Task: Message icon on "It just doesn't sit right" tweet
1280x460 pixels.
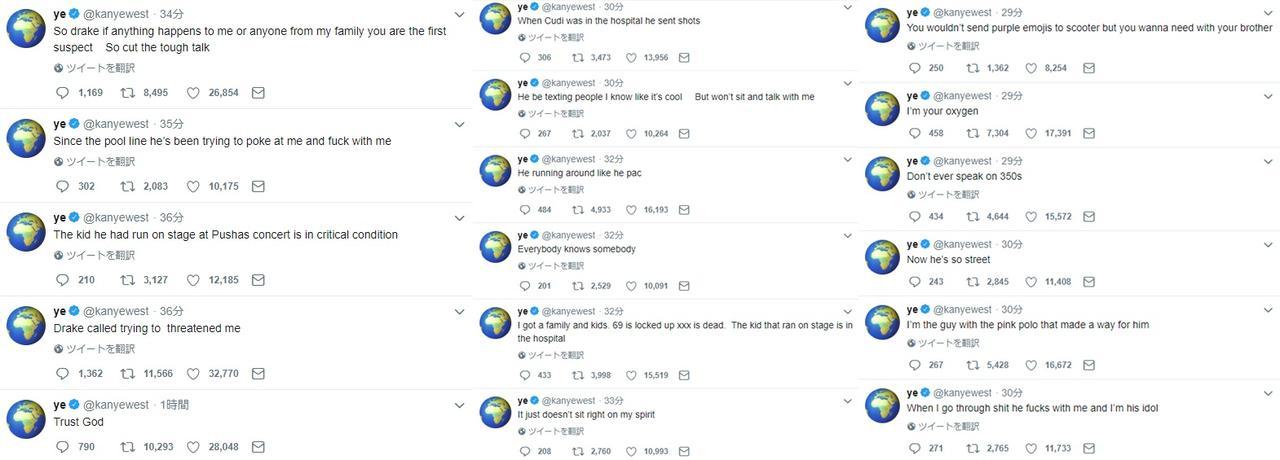Action: pos(684,451)
